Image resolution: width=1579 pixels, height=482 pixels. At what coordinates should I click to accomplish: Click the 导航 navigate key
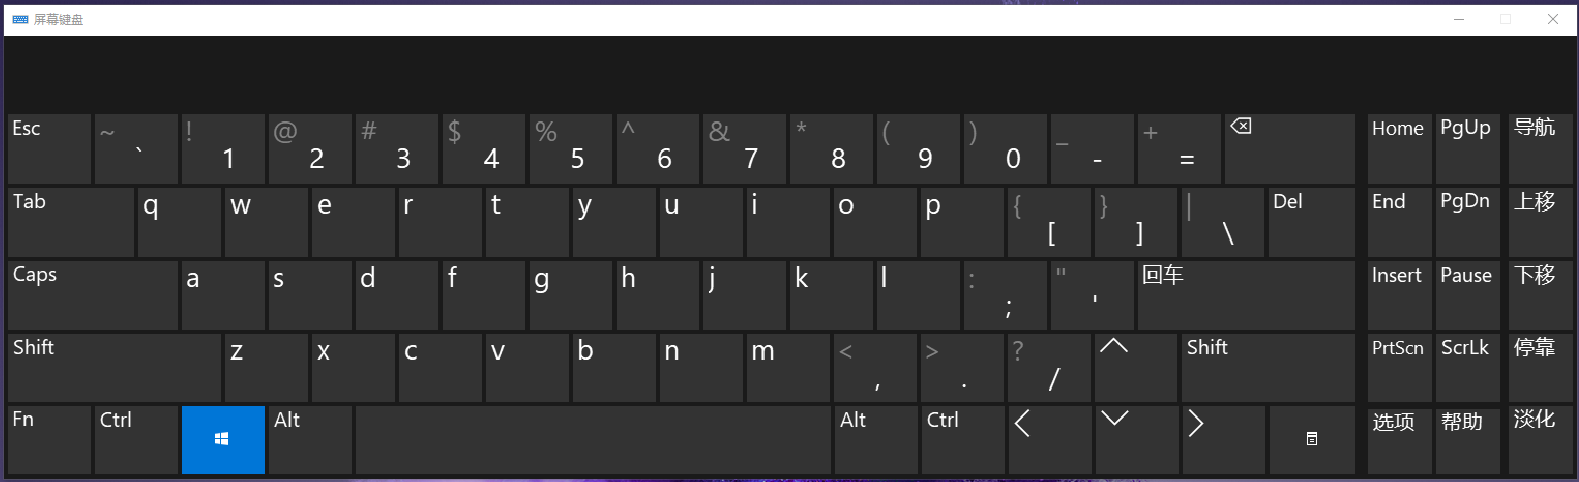(1538, 149)
